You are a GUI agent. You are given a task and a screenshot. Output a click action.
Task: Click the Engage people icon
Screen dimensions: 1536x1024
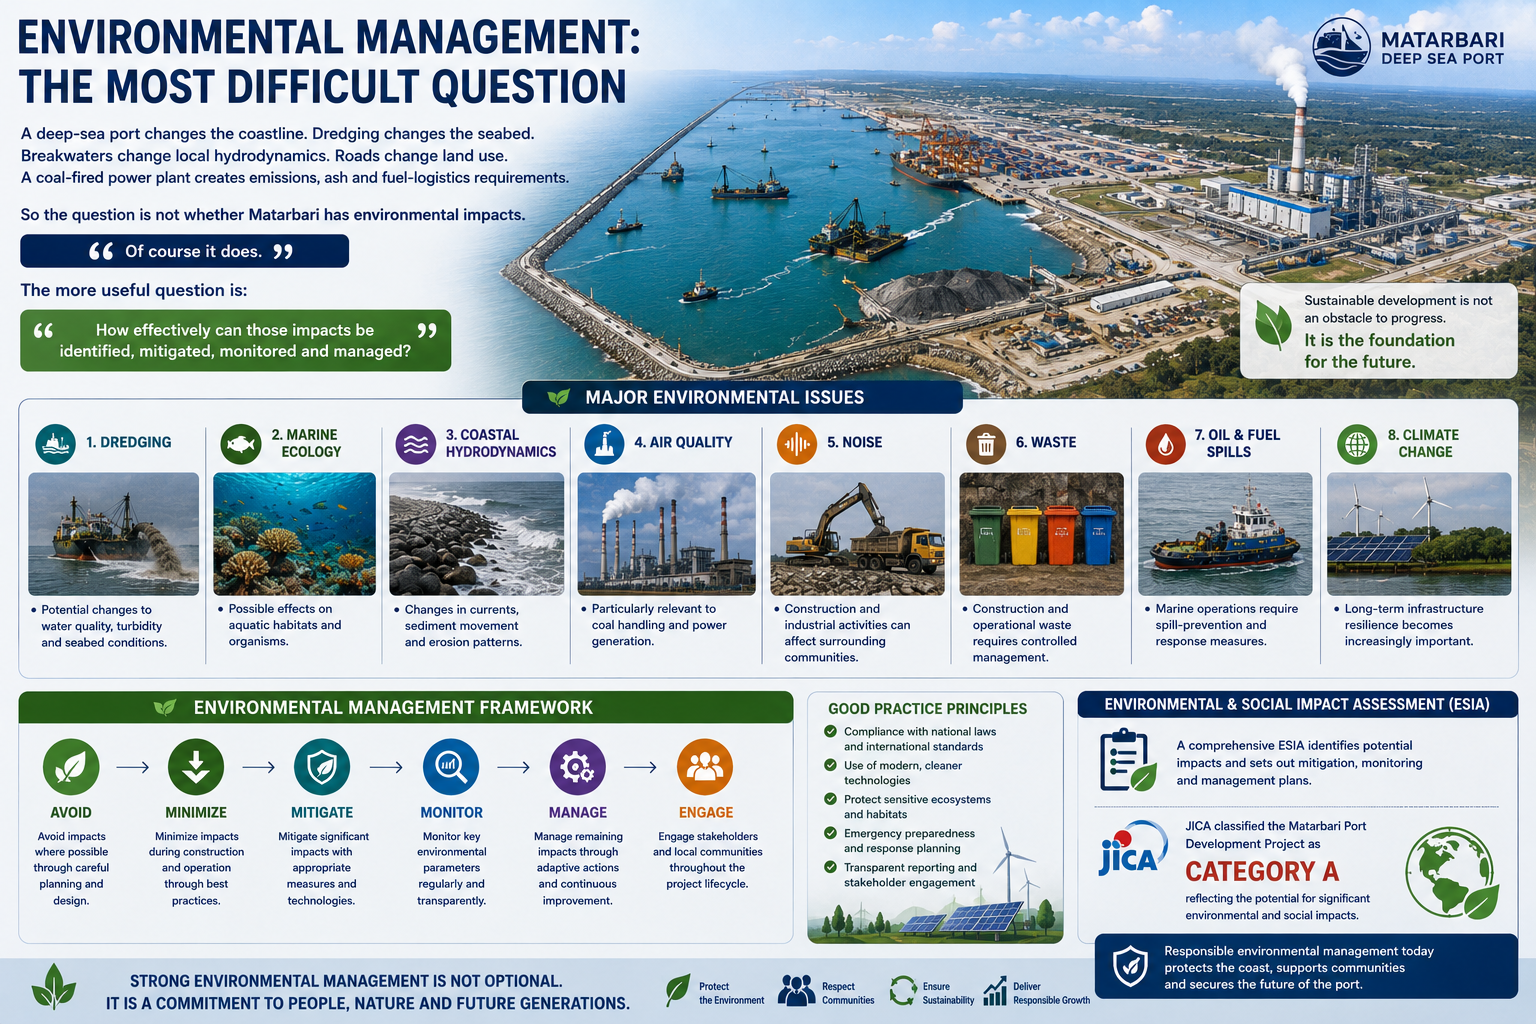pyautogui.click(x=705, y=767)
